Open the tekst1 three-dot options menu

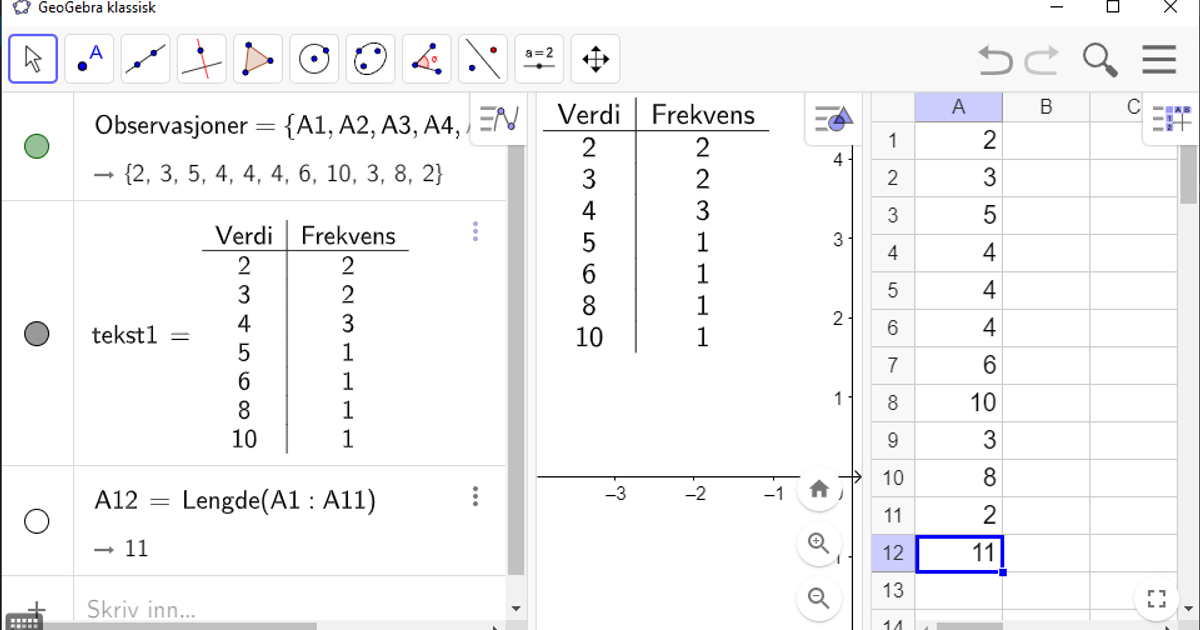click(x=475, y=231)
